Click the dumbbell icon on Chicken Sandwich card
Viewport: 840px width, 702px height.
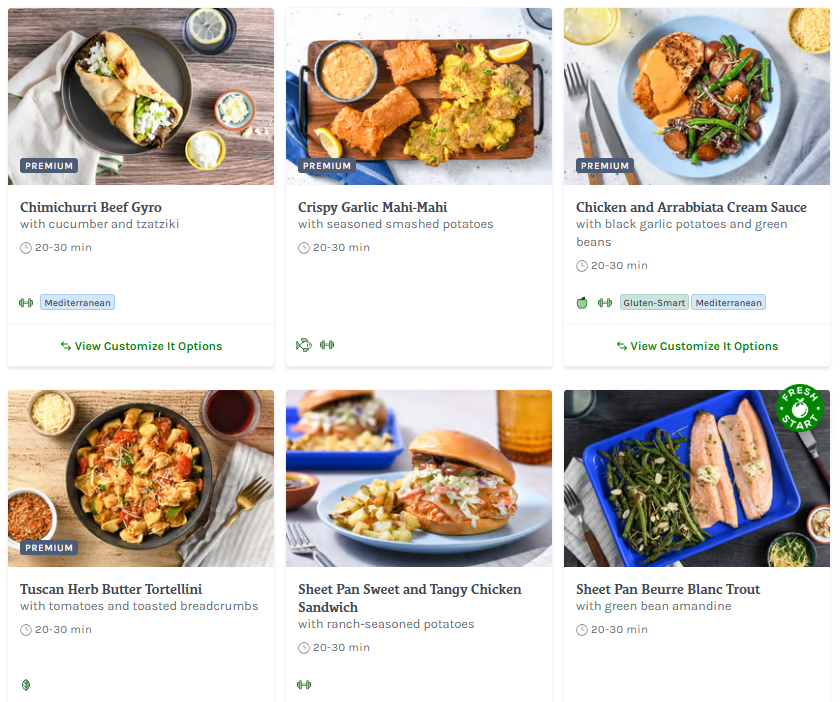coord(304,685)
